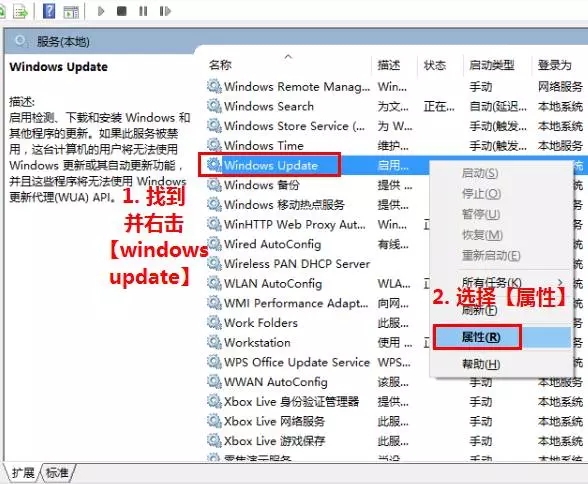The height and width of the screenshot is (484, 588).
Task: Click the gear icon beside Wireless PAN DHCP Server
Action: pos(214,264)
